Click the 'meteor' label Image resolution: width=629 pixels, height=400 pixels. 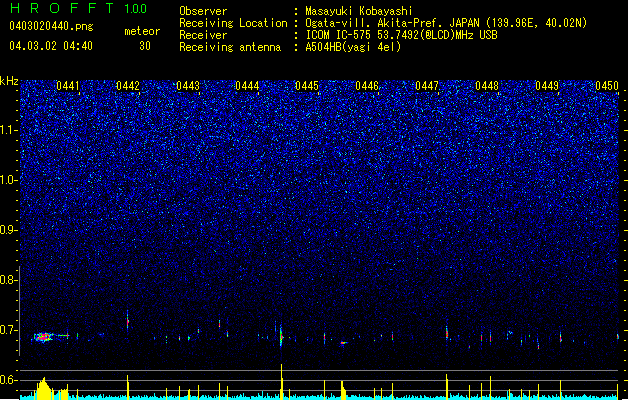coord(142,31)
